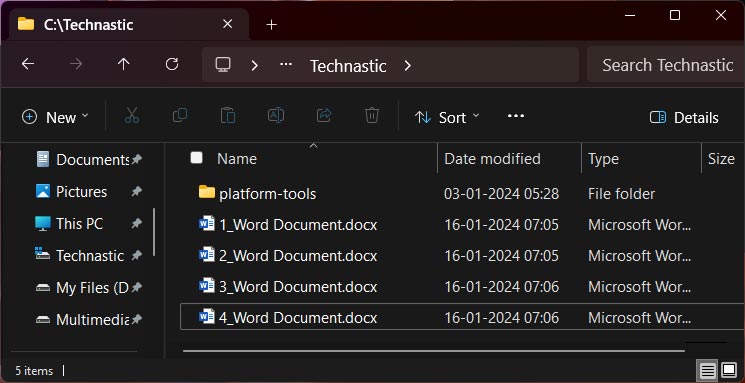
Task: Go back with the left arrow
Action: pyautogui.click(x=28, y=64)
